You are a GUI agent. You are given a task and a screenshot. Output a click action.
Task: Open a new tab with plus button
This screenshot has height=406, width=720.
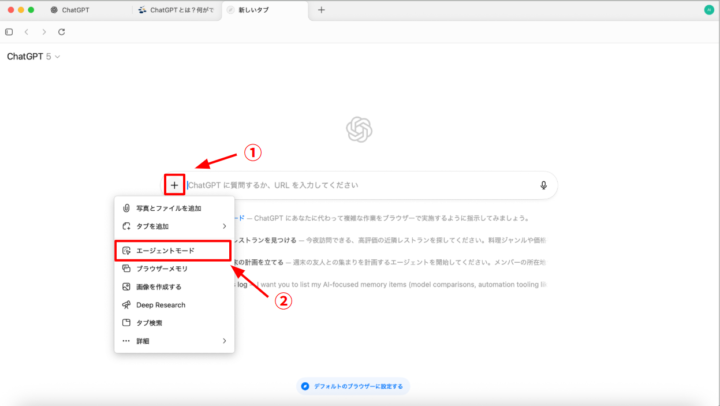(x=321, y=10)
